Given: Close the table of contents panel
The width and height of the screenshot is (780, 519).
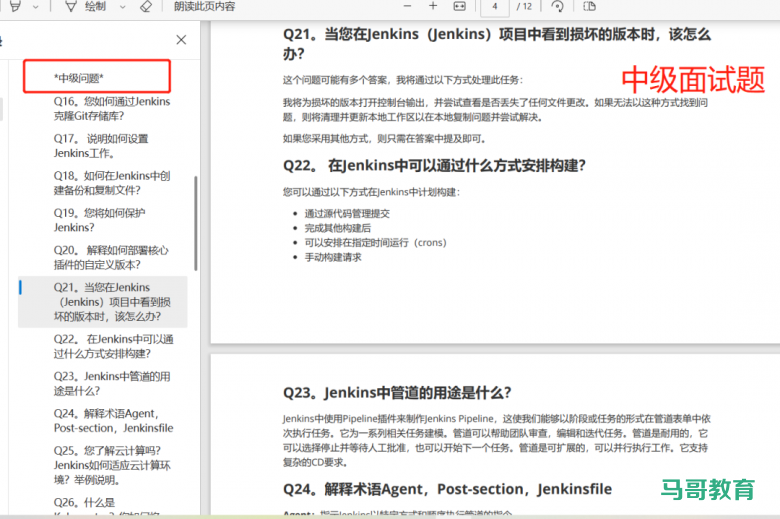Looking at the screenshot, I should coord(181,40).
